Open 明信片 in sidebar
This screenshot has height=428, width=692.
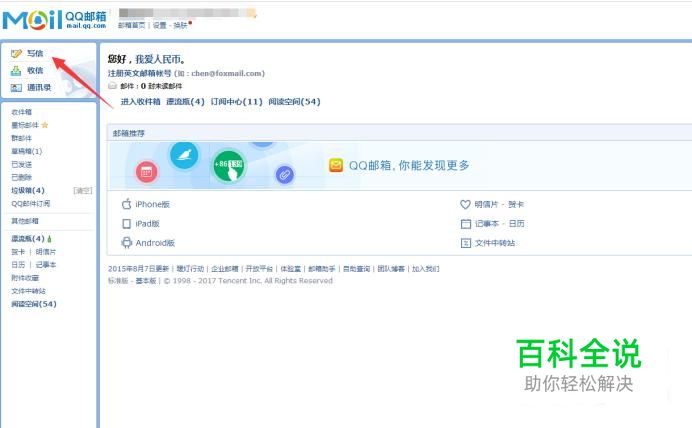pos(46,252)
